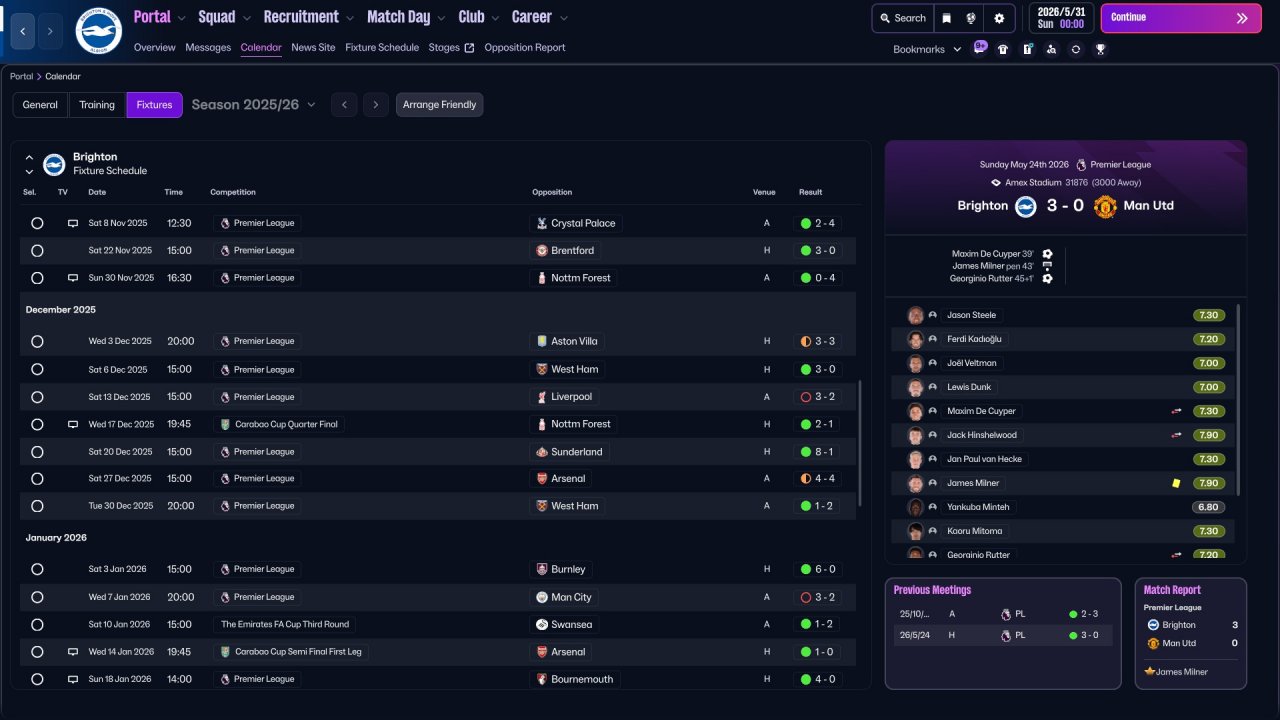Select the Swansea fixture radio button
The width and height of the screenshot is (1280, 720).
tap(37, 624)
